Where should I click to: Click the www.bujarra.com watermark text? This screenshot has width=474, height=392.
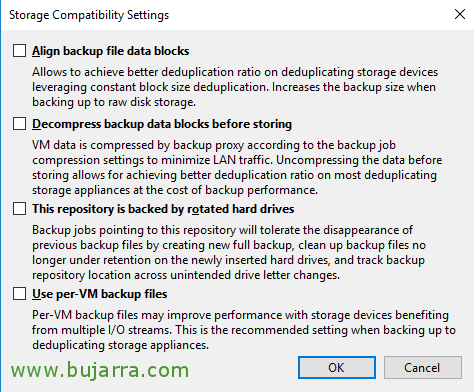coord(100,370)
